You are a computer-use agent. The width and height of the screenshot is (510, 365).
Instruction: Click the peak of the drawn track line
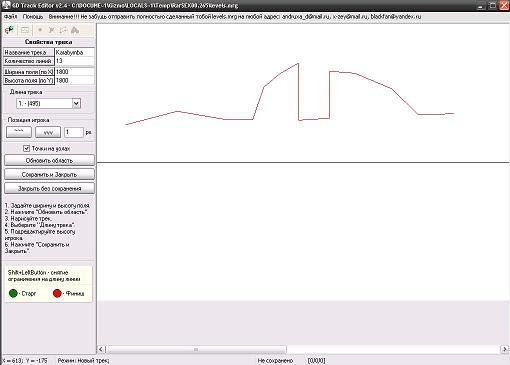click(x=298, y=63)
